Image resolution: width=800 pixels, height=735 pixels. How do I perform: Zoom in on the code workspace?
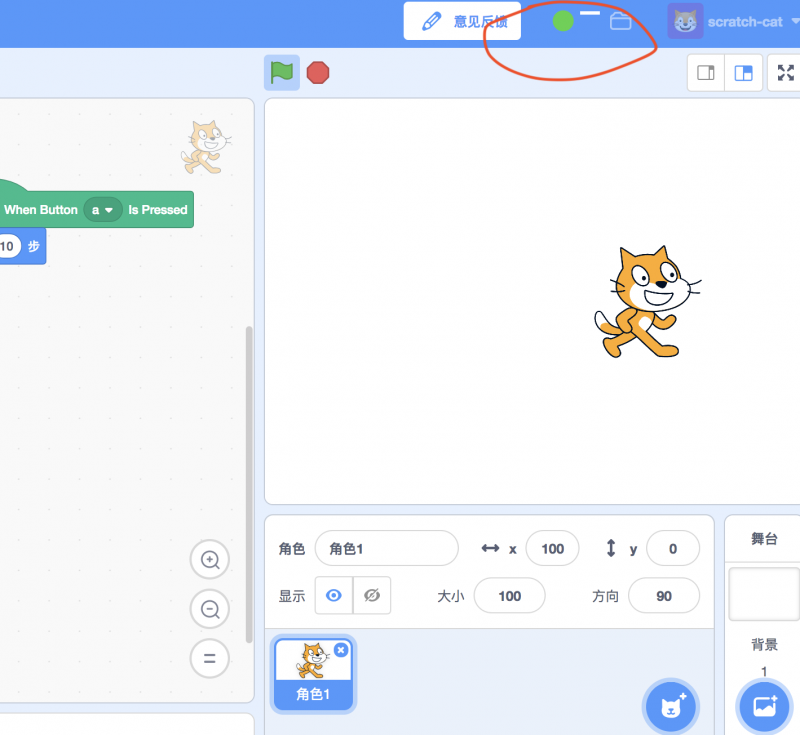tap(210, 560)
